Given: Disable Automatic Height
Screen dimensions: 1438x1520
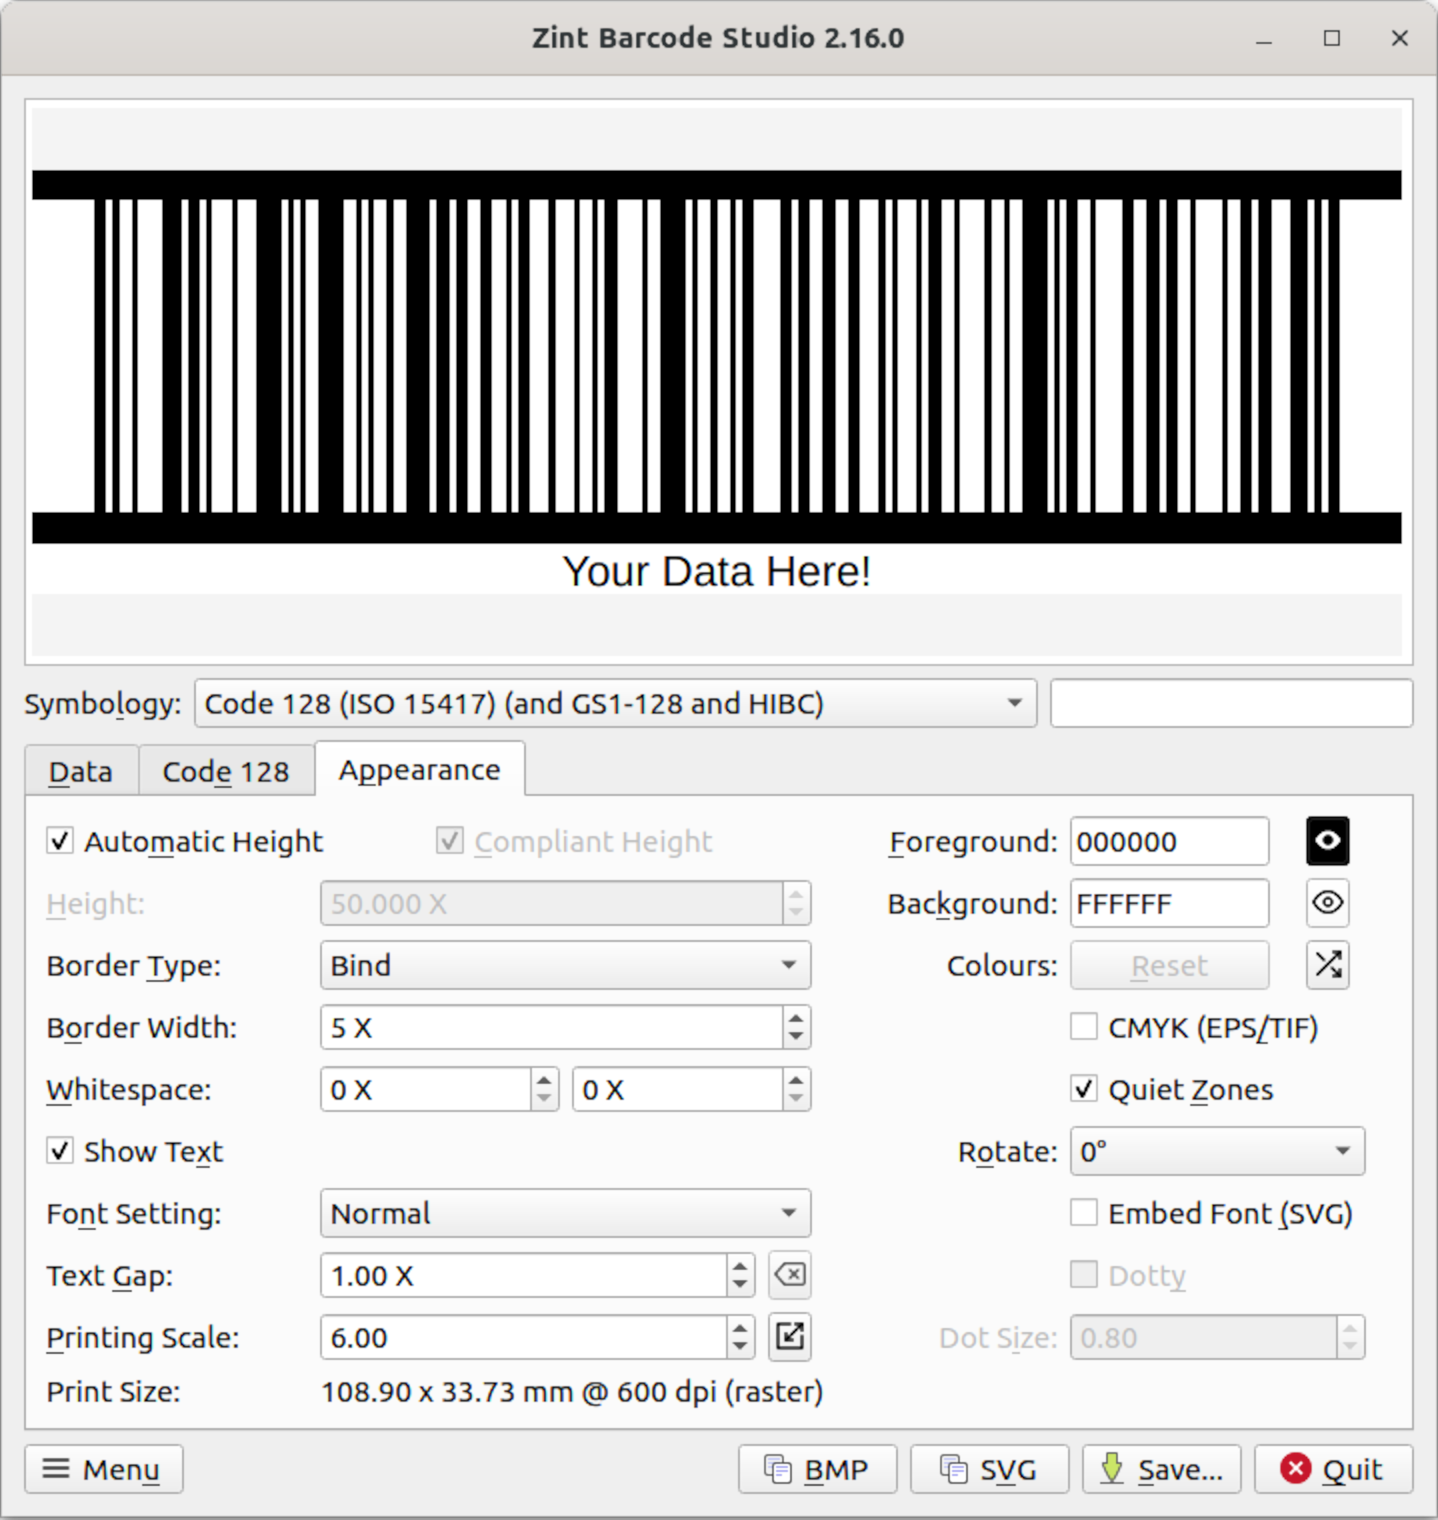Looking at the screenshot, I should pyautogui.click(x=60, y=841).
